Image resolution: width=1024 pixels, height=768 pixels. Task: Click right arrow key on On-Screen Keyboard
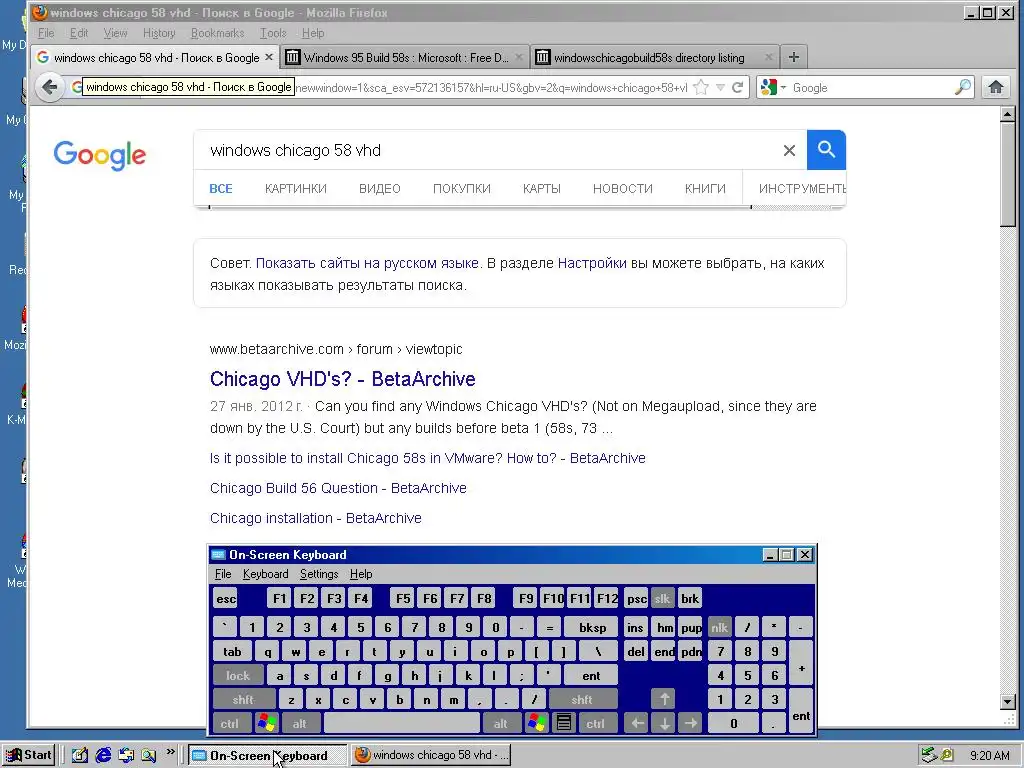tap(691, 723)
